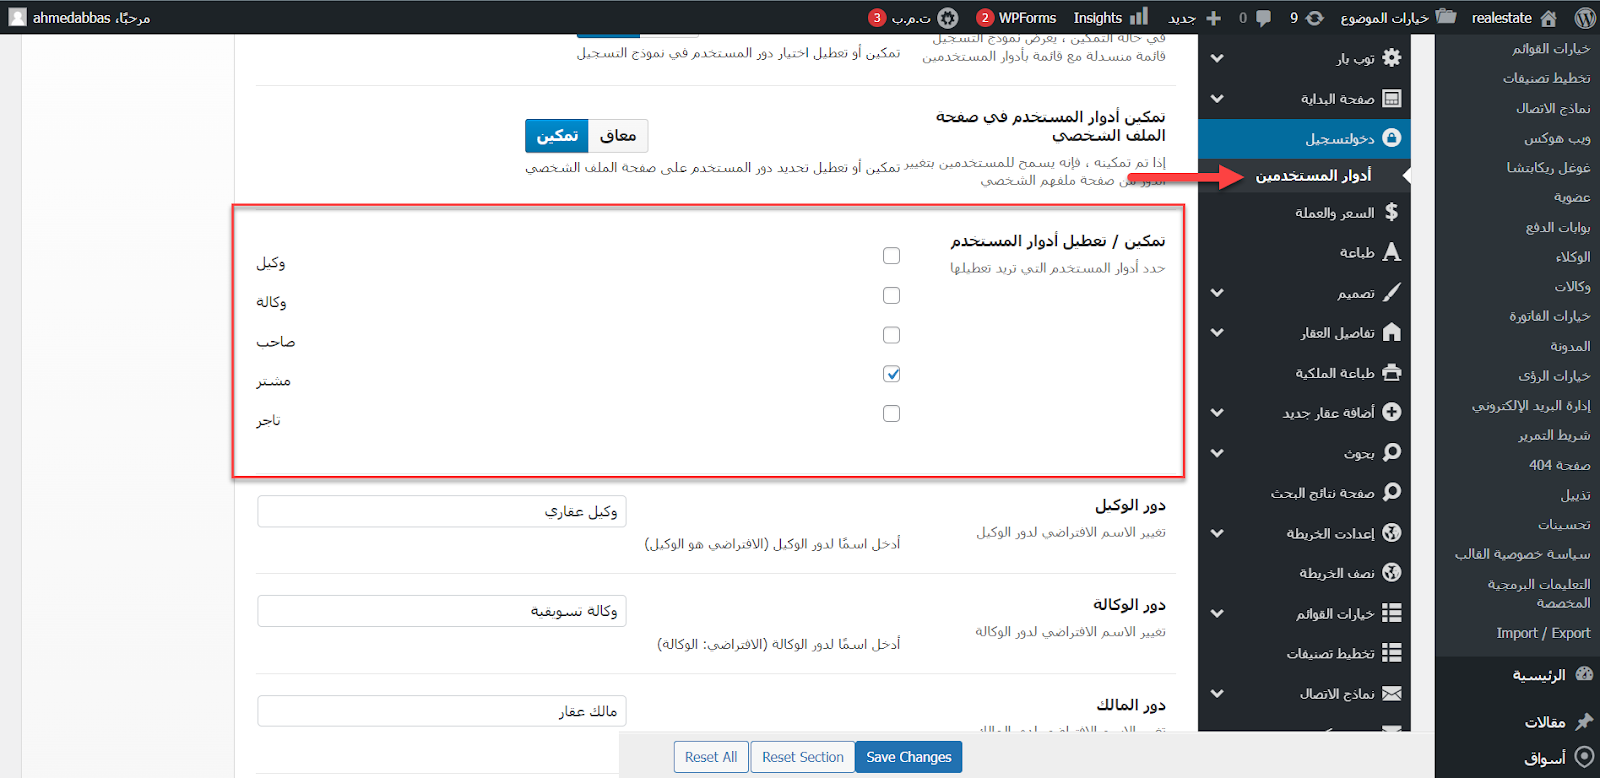The width and height of the screenshot is (1600, 778).
Task: Click the dashboard icon for الرئيسية
Action: [1584, 675]
